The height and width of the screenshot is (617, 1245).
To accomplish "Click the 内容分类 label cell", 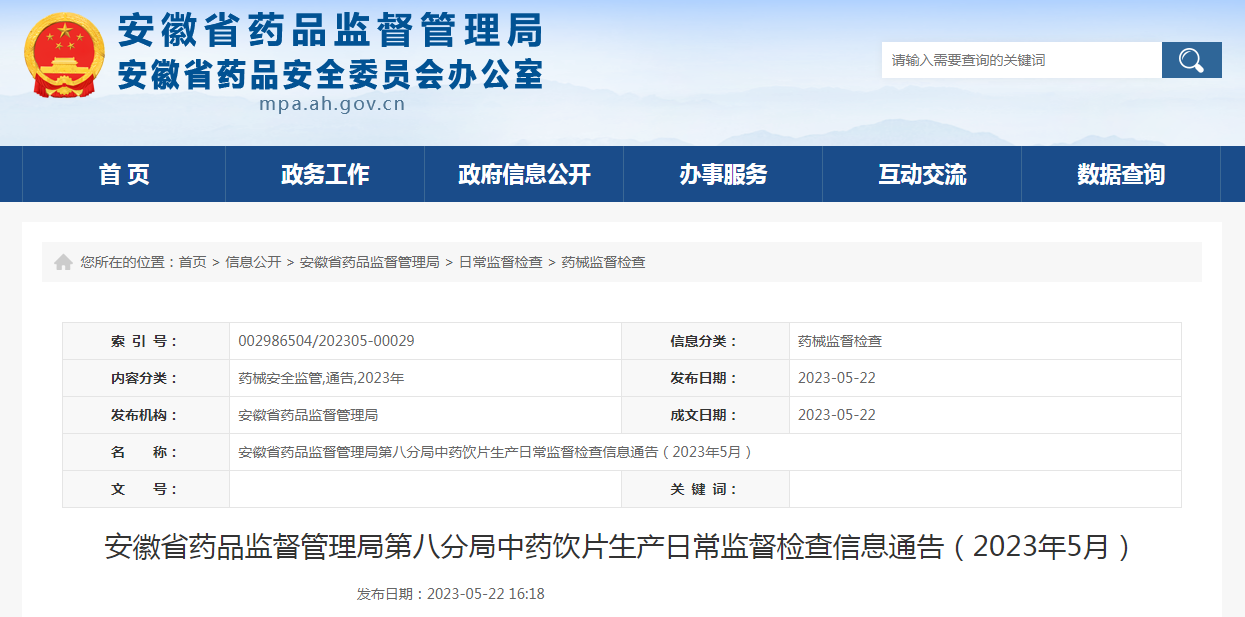I will click(x=146, y=378).
